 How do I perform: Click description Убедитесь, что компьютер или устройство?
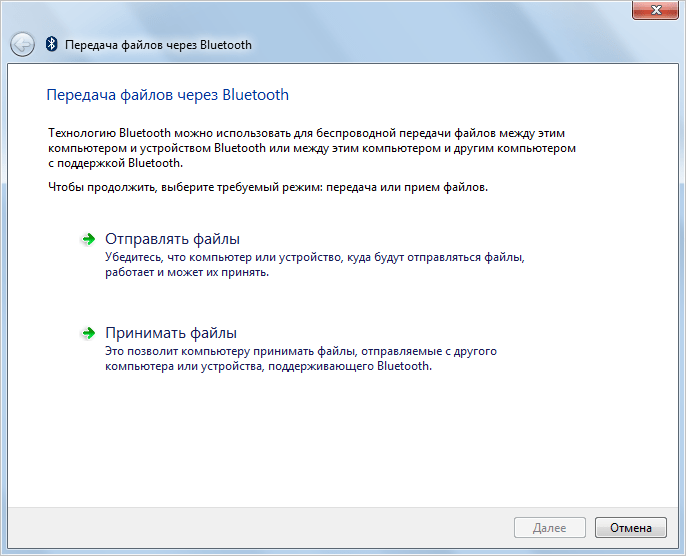(x=315, y=265)
